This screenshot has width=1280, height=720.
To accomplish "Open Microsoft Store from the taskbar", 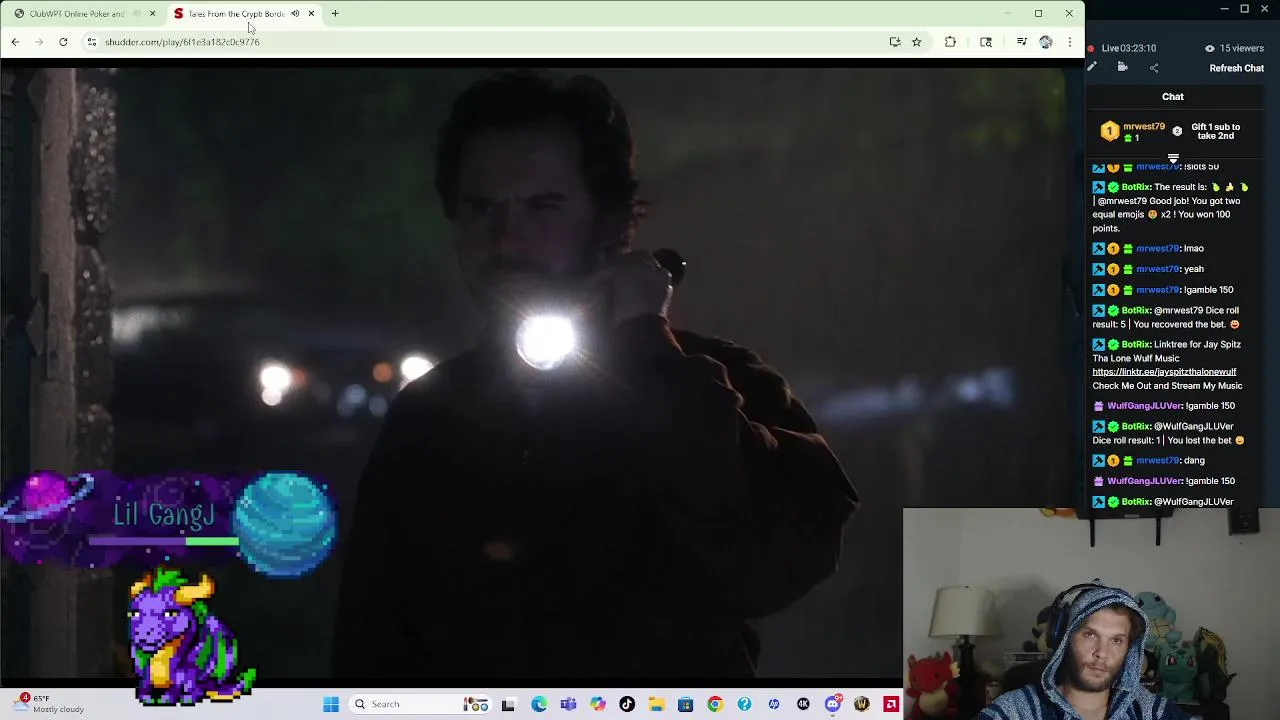I will [685, 704].
